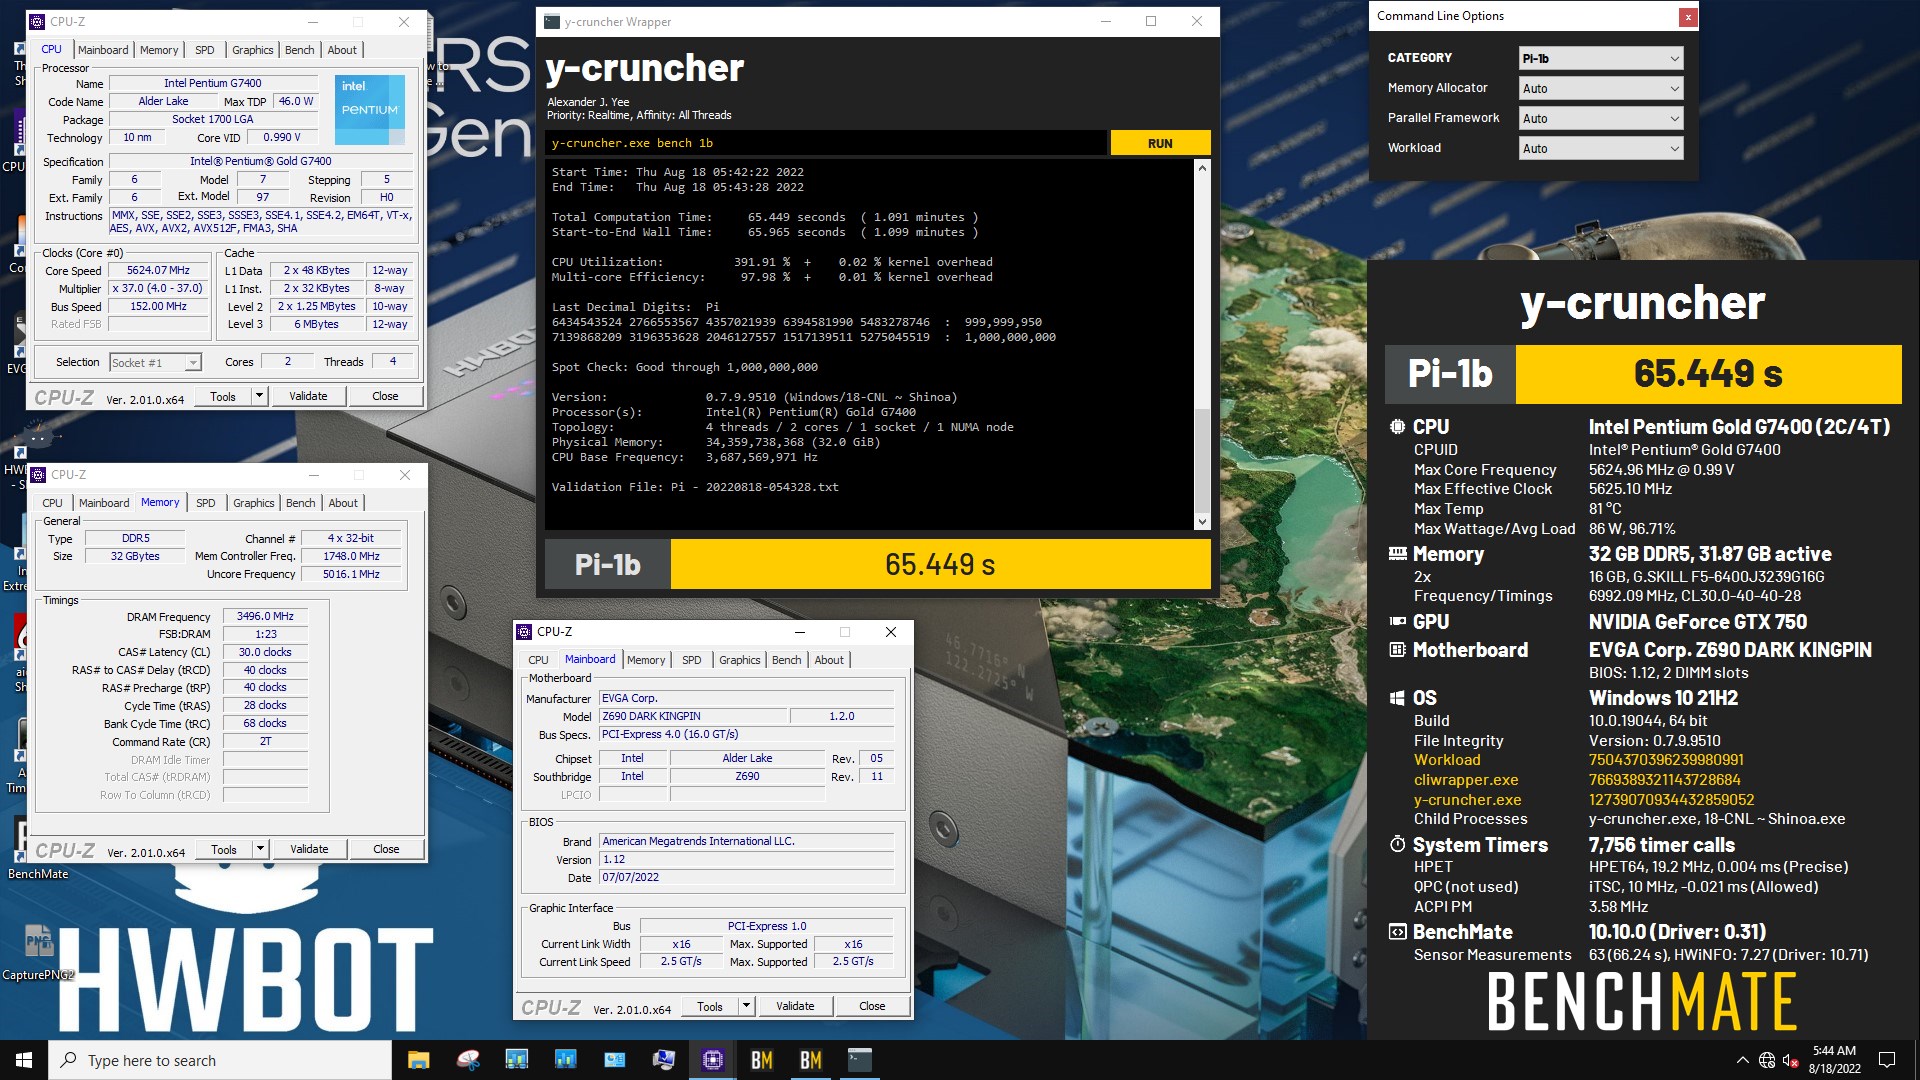Click the yellow y-cruncher.exe entry in BenchMate
This screenshot has width=1920, height=1080.
(1468, 800)
